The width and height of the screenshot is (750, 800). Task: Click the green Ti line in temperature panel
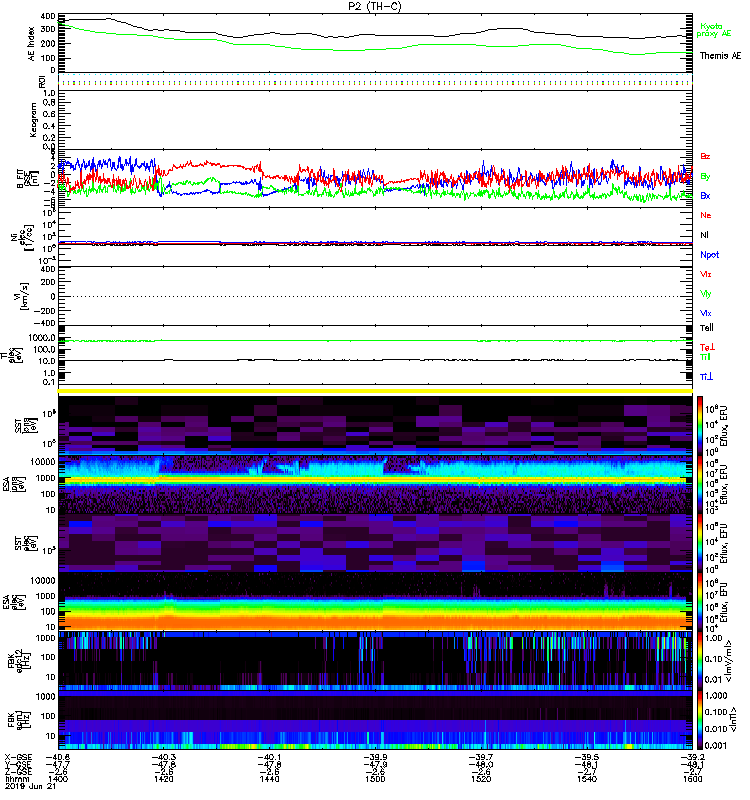375,341
